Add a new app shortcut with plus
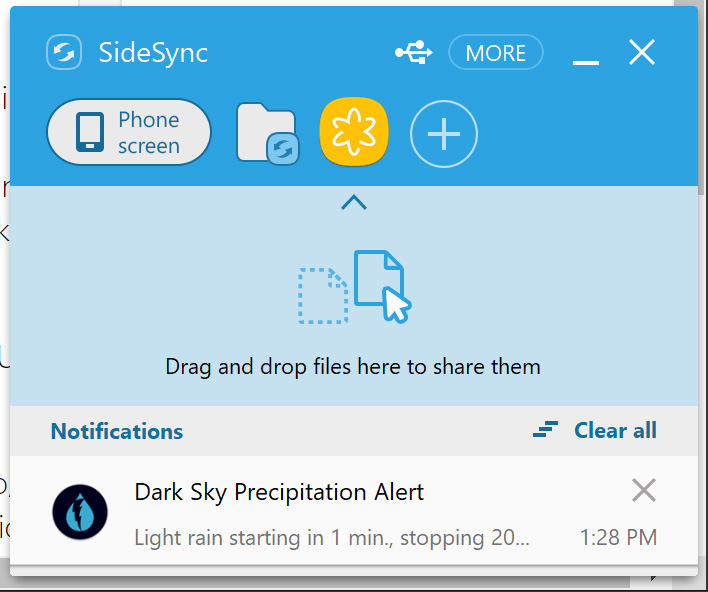Image resolution: width=708 pixels, height=592 pixels. click(444, 134)
